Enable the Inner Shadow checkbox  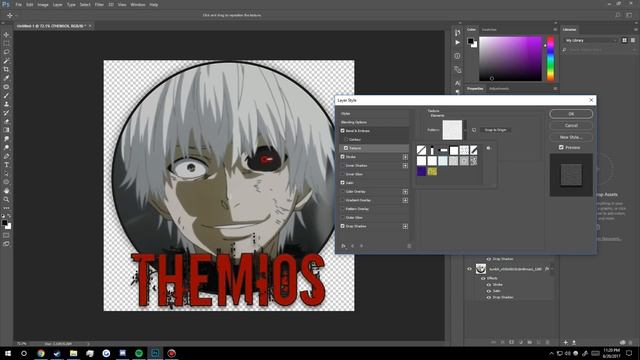pyautogui.click(x=342, y=165)
